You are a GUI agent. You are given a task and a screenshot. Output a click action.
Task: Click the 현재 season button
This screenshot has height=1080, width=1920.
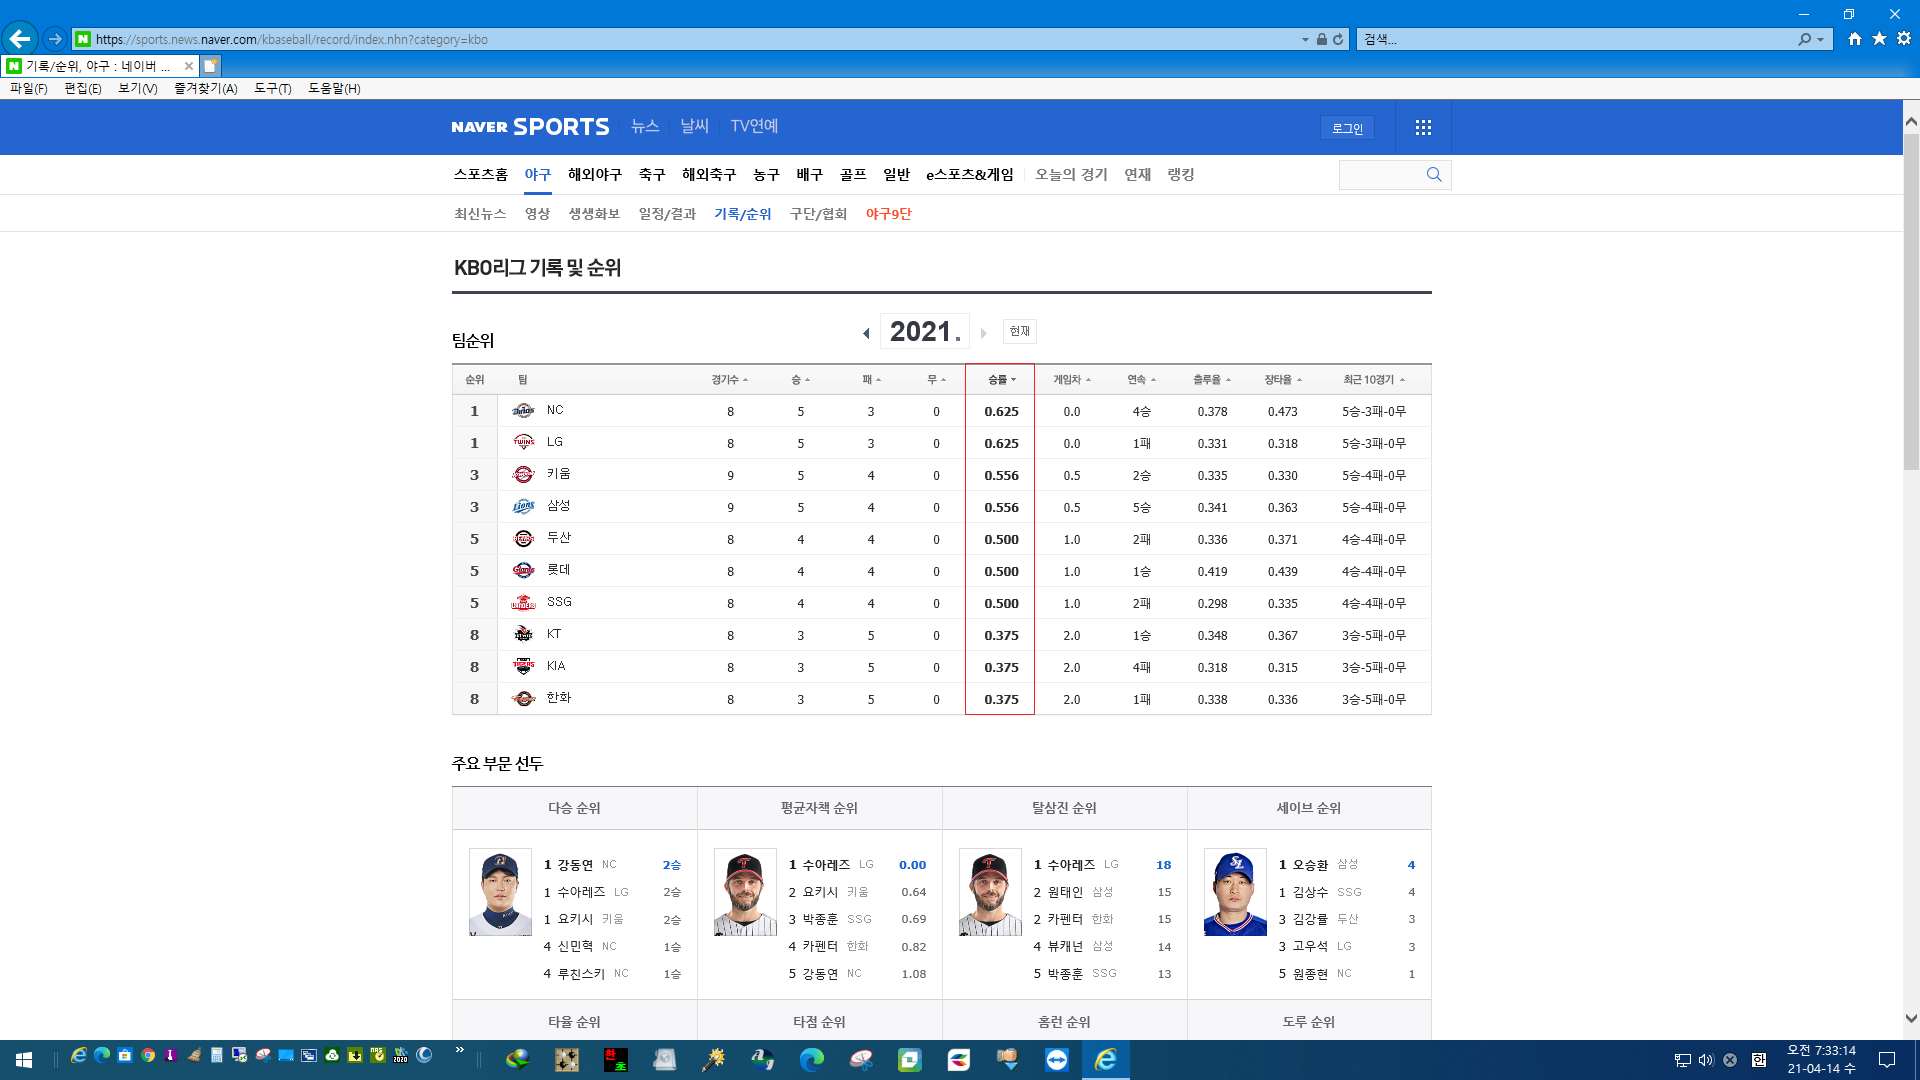pyautogui.click(x=1019, y=331)
